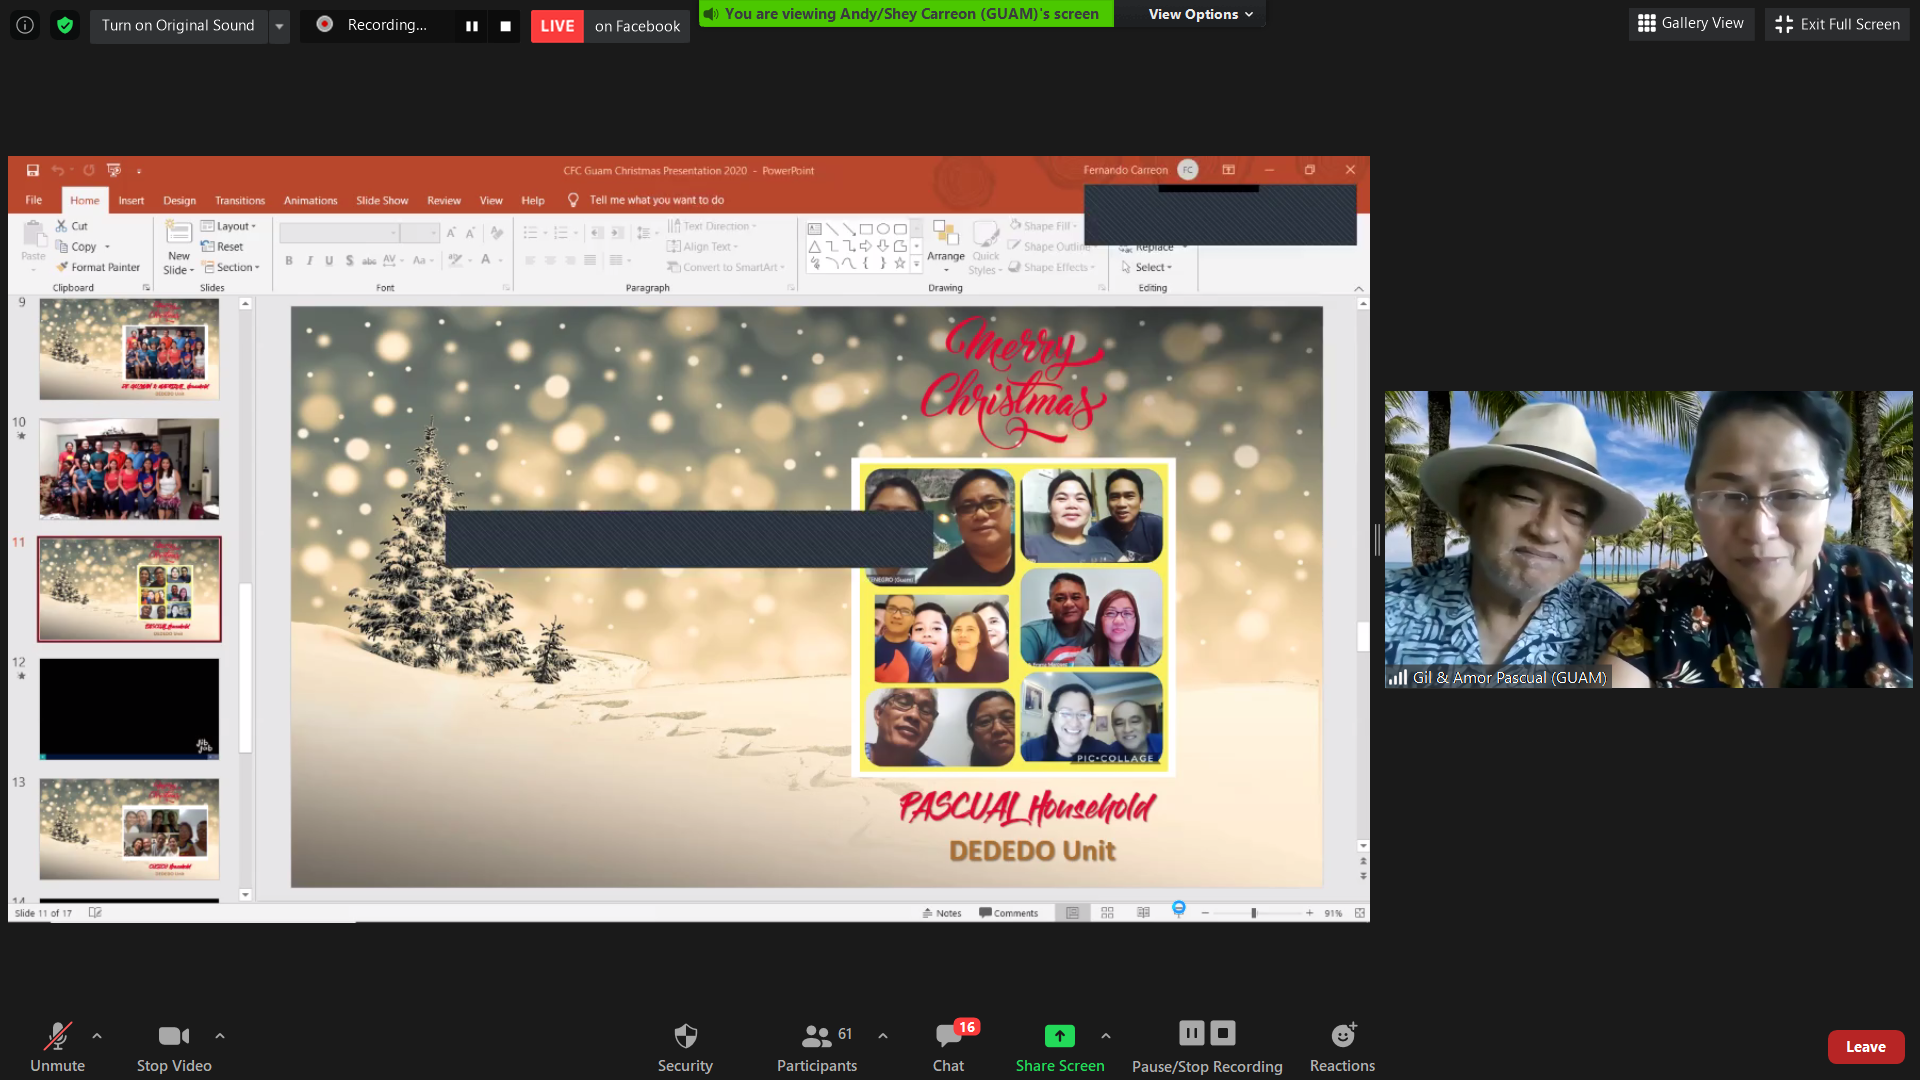1920x1080 pixels.
Task: Open the Transitions ribbon tab
Action: click(x=240, y=200)
